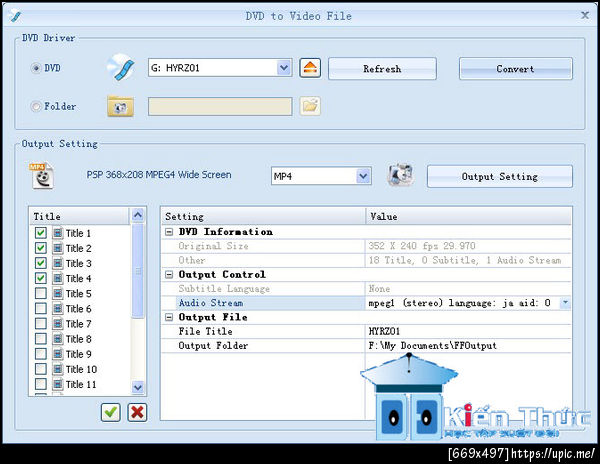This screenshot has height=464, width=600.
Task: Select the DVD radio button
Action: click(x=36, y=68)
